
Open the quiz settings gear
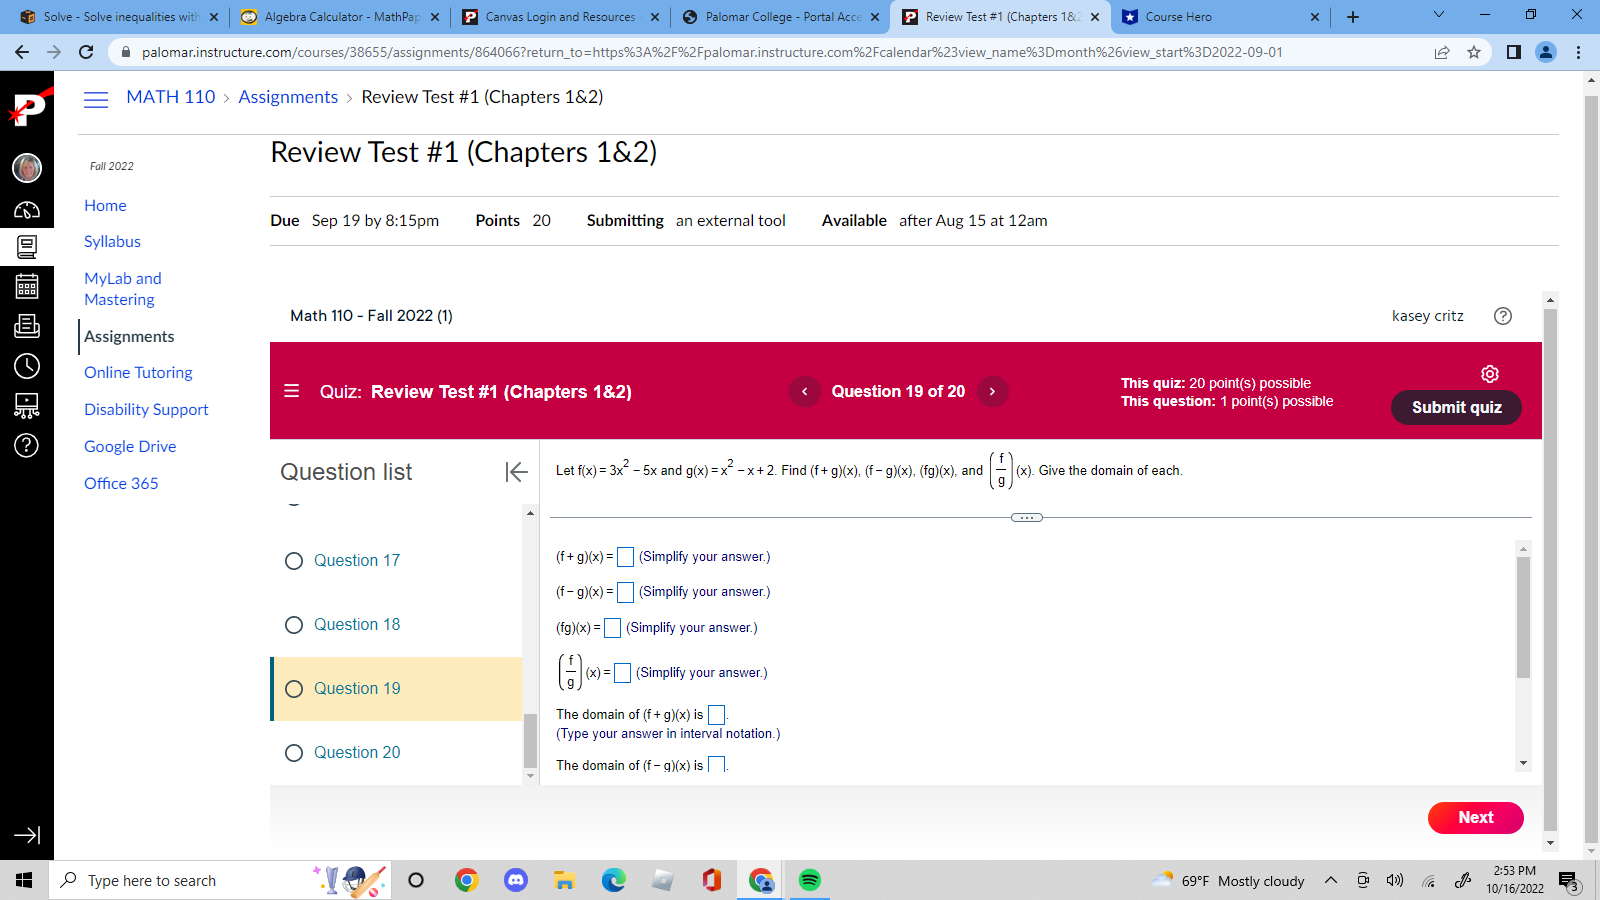pyautogui.click(x=1490, y=373)
